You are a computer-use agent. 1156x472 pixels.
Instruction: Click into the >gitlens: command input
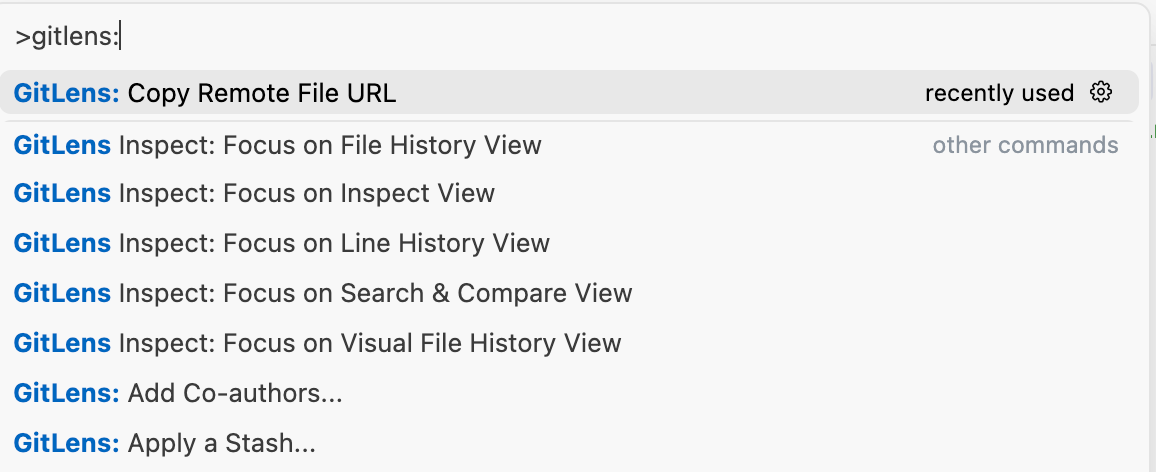click(575, 37)
